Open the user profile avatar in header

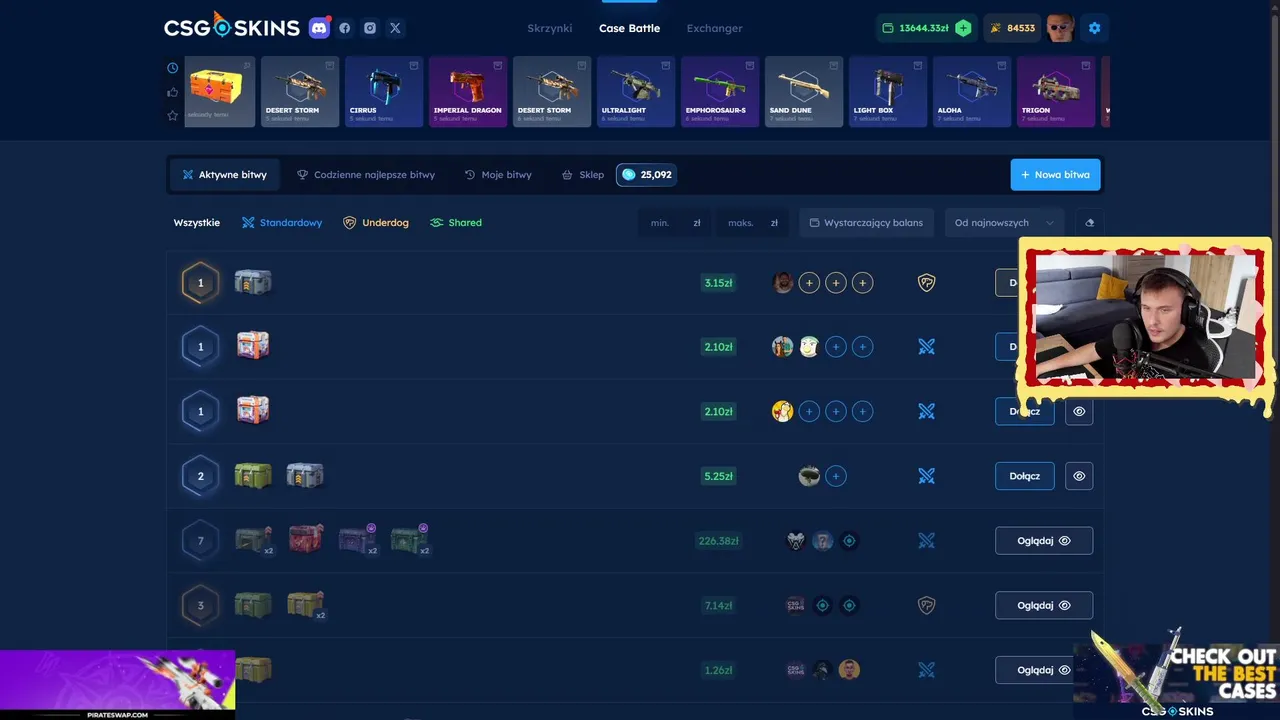[1060, 28]
